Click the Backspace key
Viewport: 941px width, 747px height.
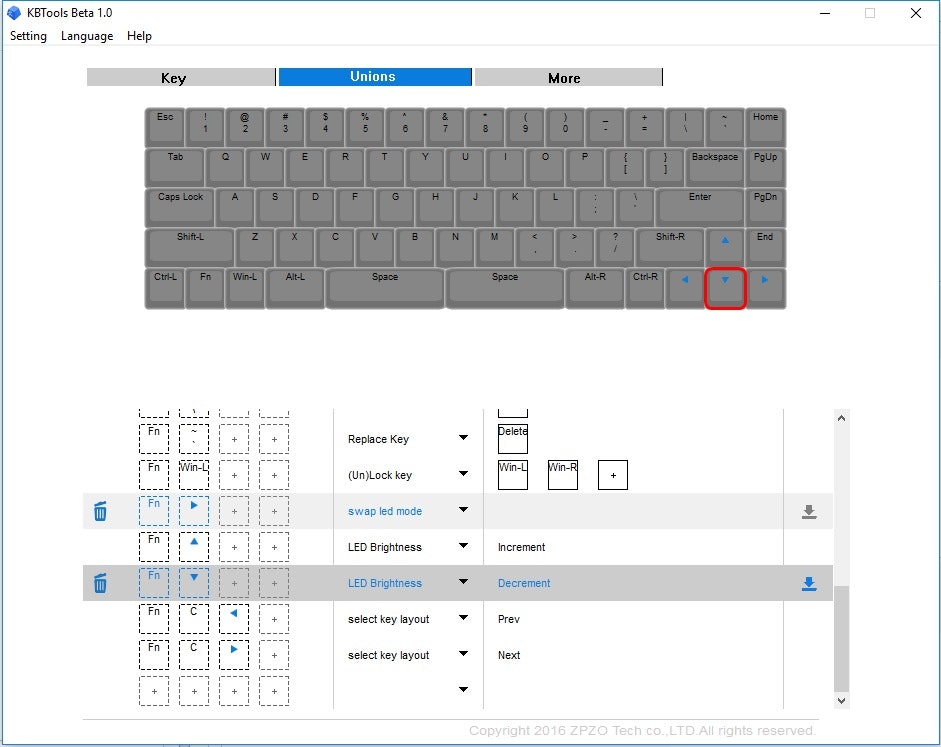pos(714,166)
